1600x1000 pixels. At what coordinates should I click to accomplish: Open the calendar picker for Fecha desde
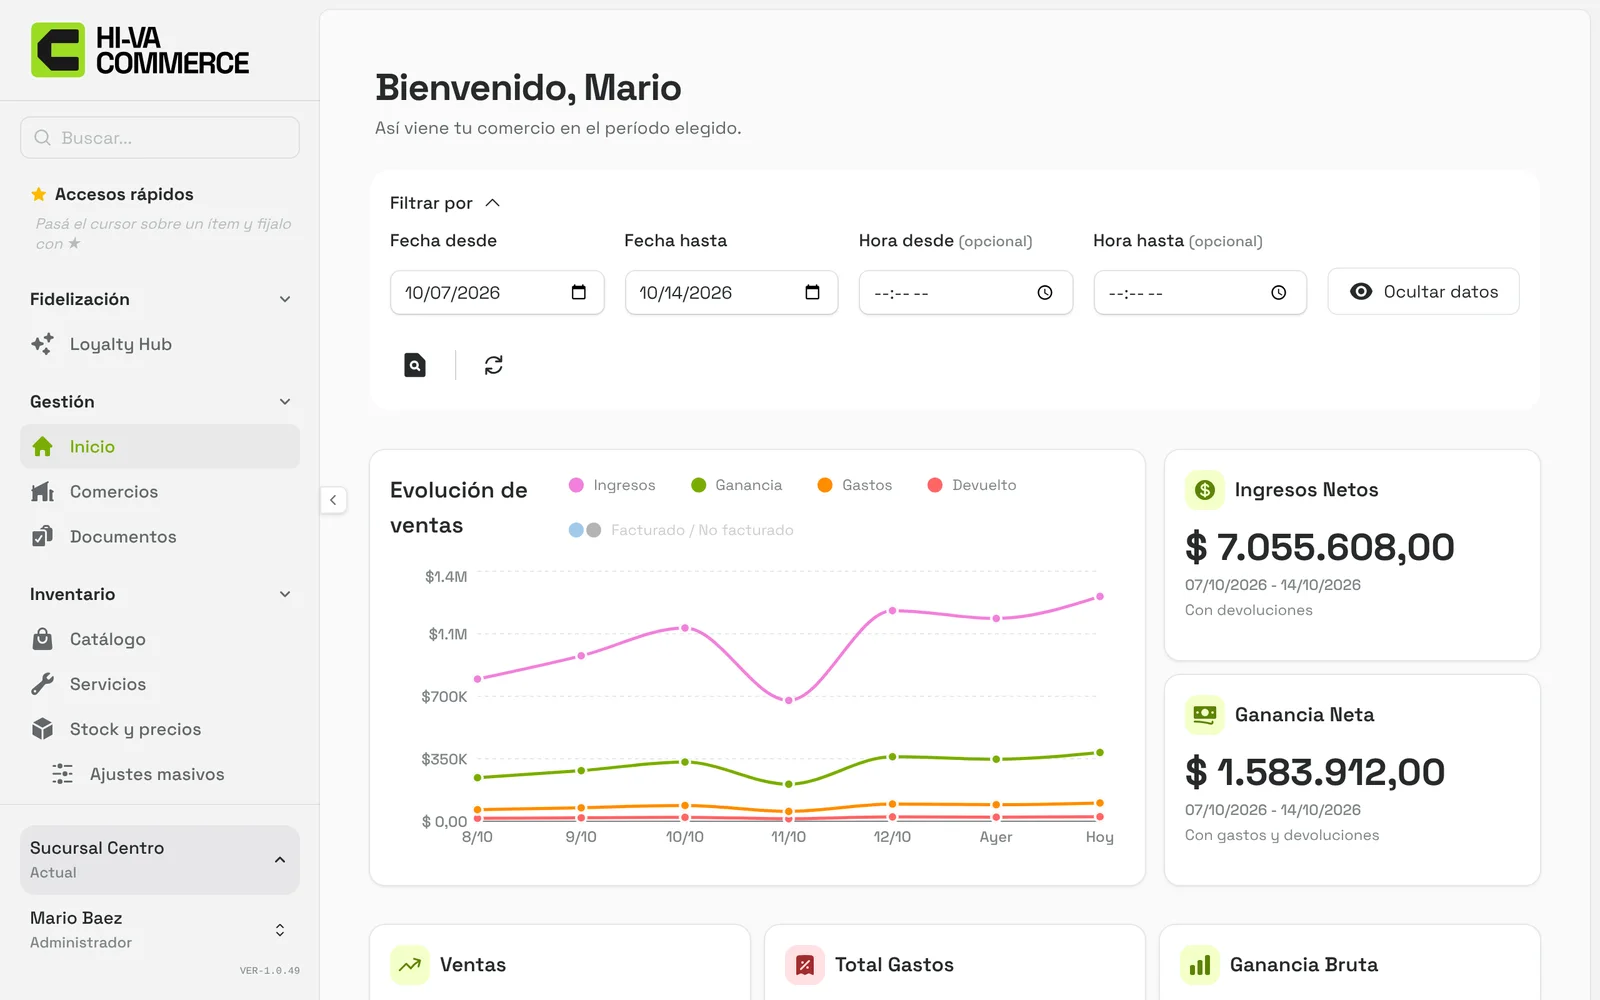coord(578,292)
